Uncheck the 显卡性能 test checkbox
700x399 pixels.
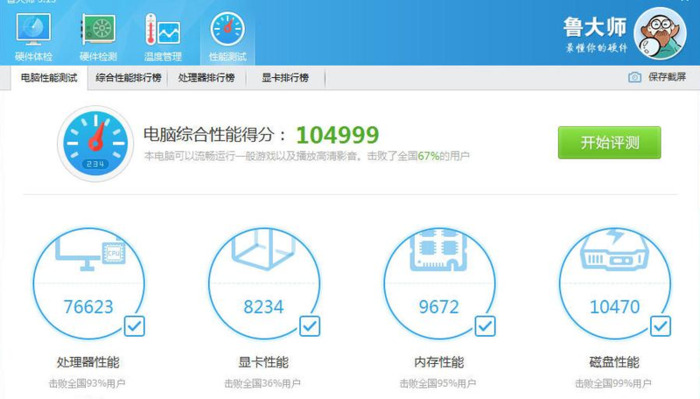[x=310, y=326]
